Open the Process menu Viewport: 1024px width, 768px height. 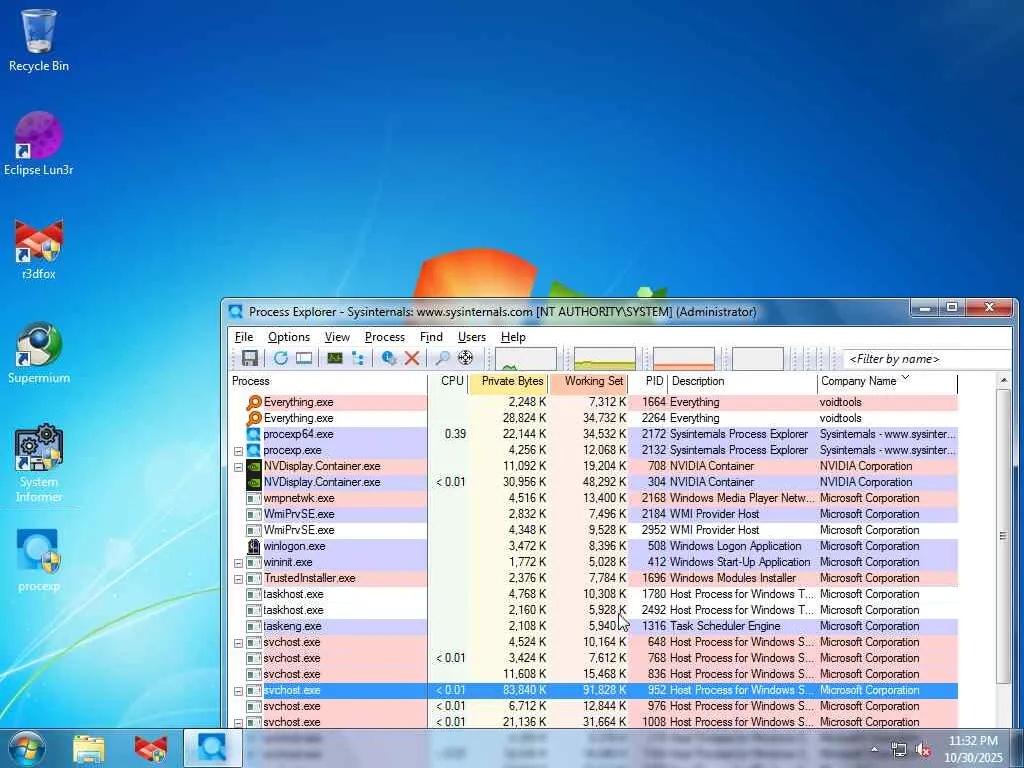(385, 337)
